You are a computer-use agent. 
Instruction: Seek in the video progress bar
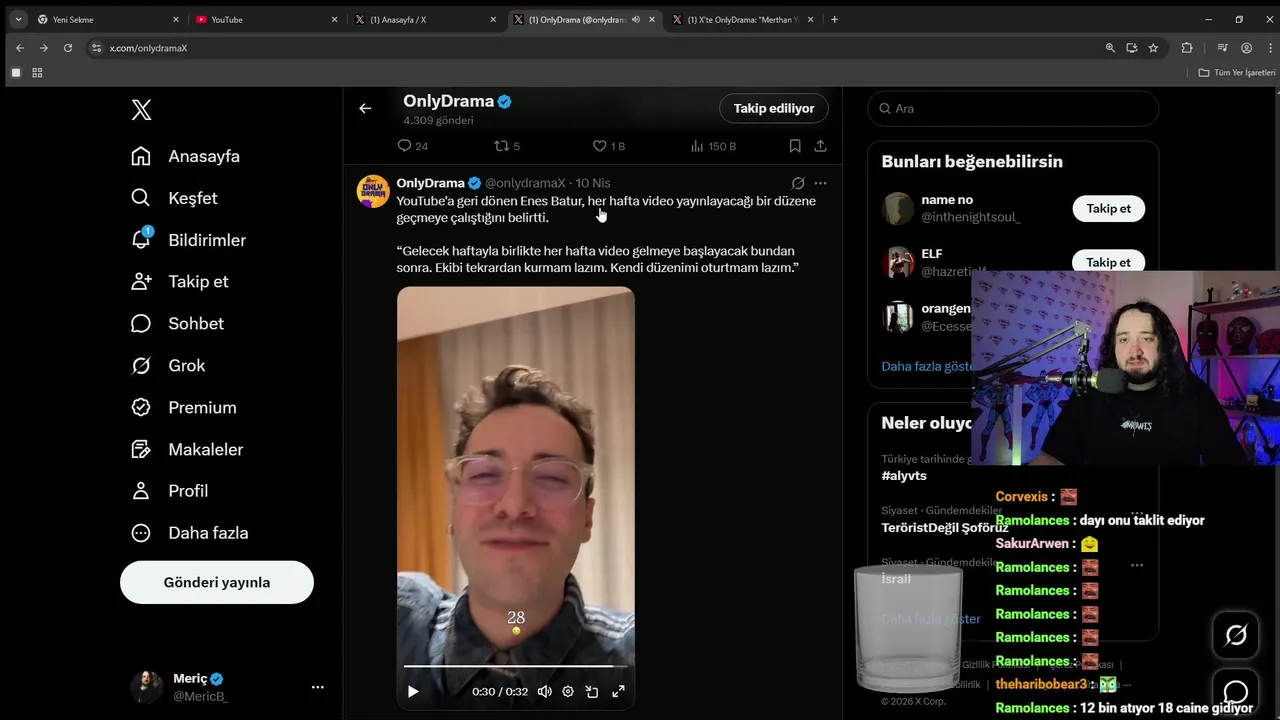point(515,666)
